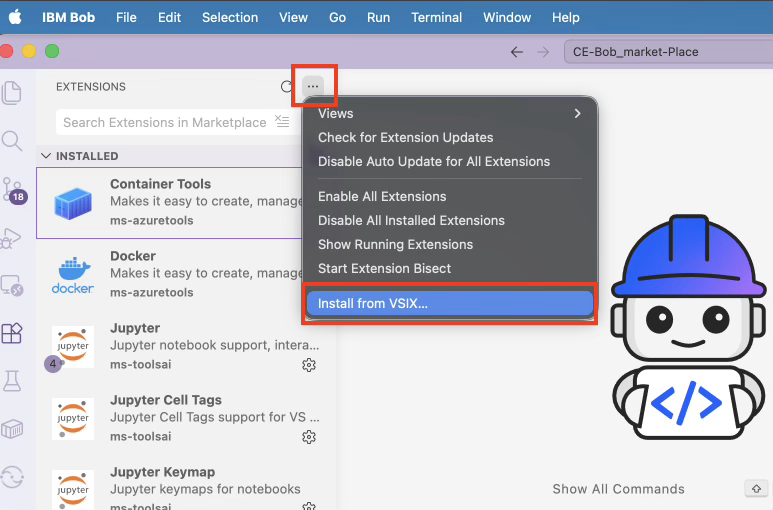
Task: Open the File menu
Action: [x=126, y=18]
